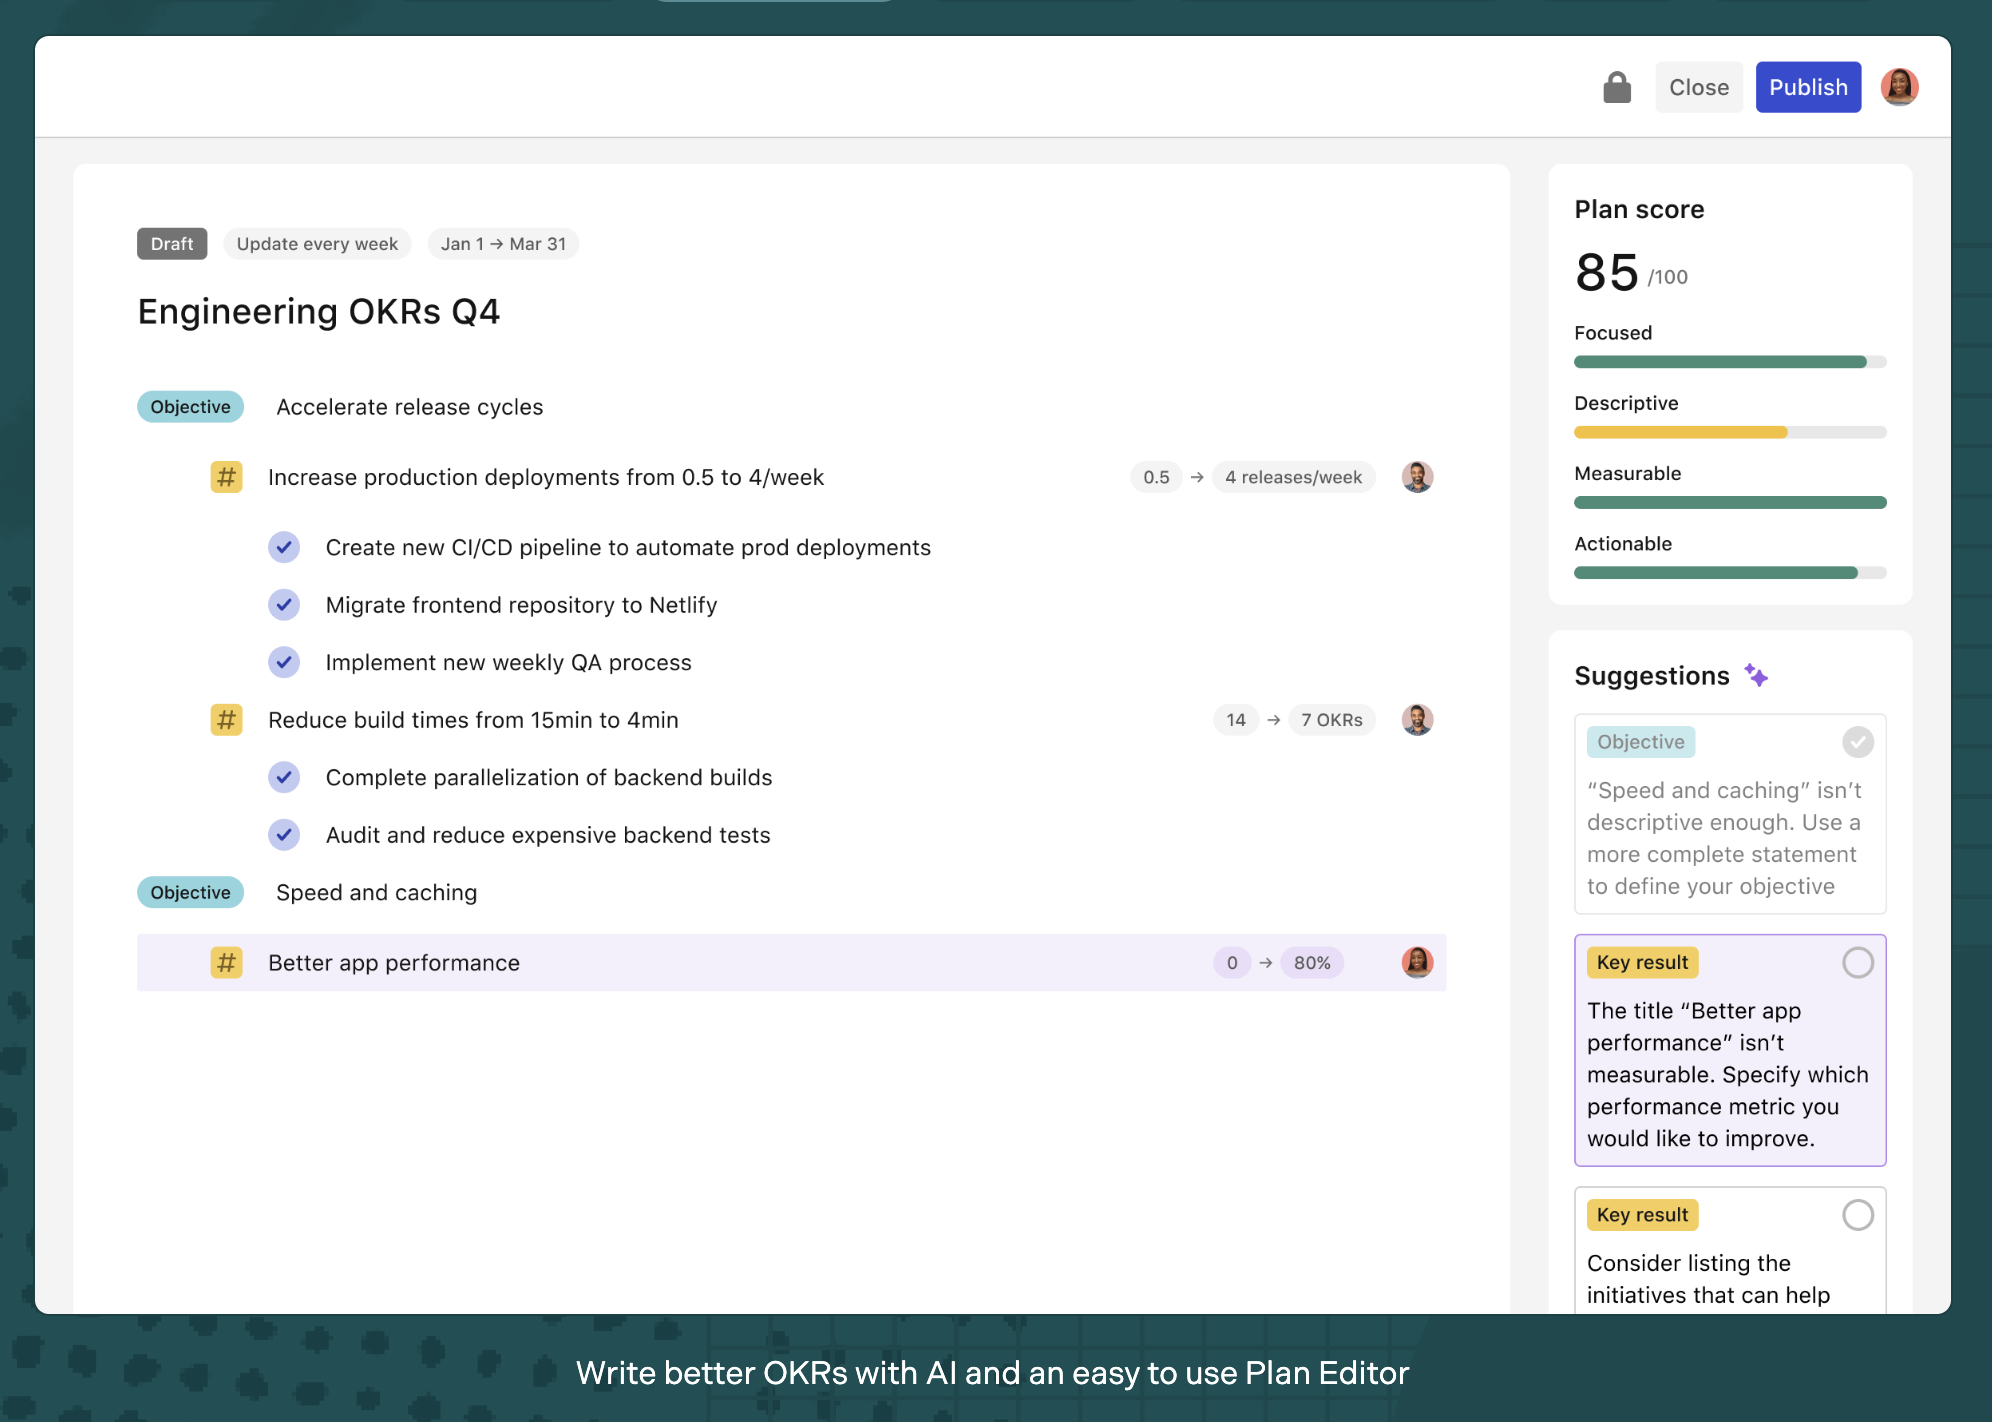
Task: Toggle check for Audit and reduce expensive backend tests
Action: point(284,835)
